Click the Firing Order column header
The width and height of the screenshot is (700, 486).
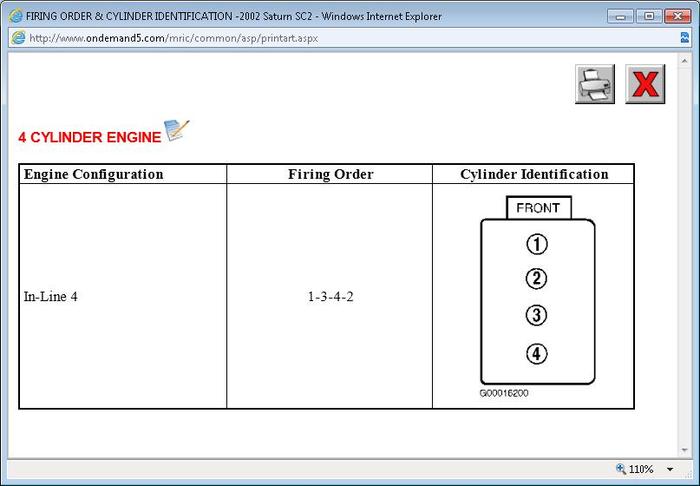(x=330, y=174)
